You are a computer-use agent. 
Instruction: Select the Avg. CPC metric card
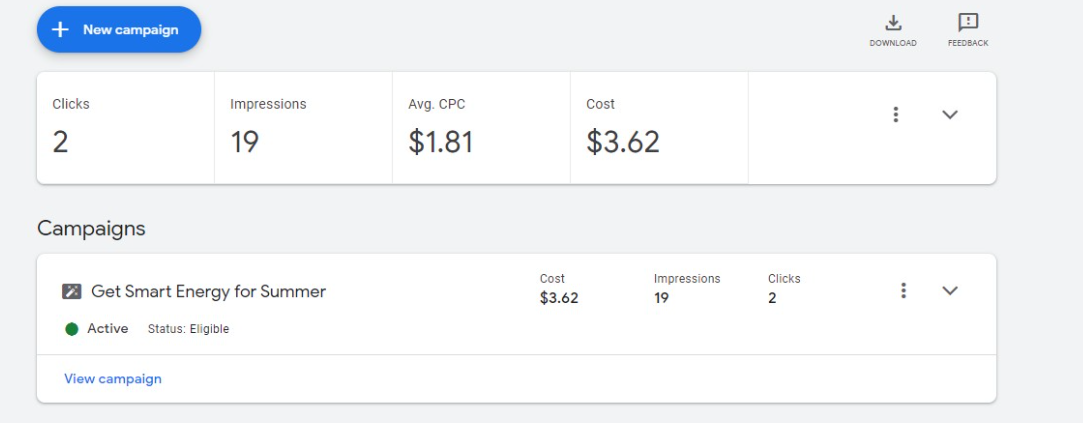(x=481, y=127)
